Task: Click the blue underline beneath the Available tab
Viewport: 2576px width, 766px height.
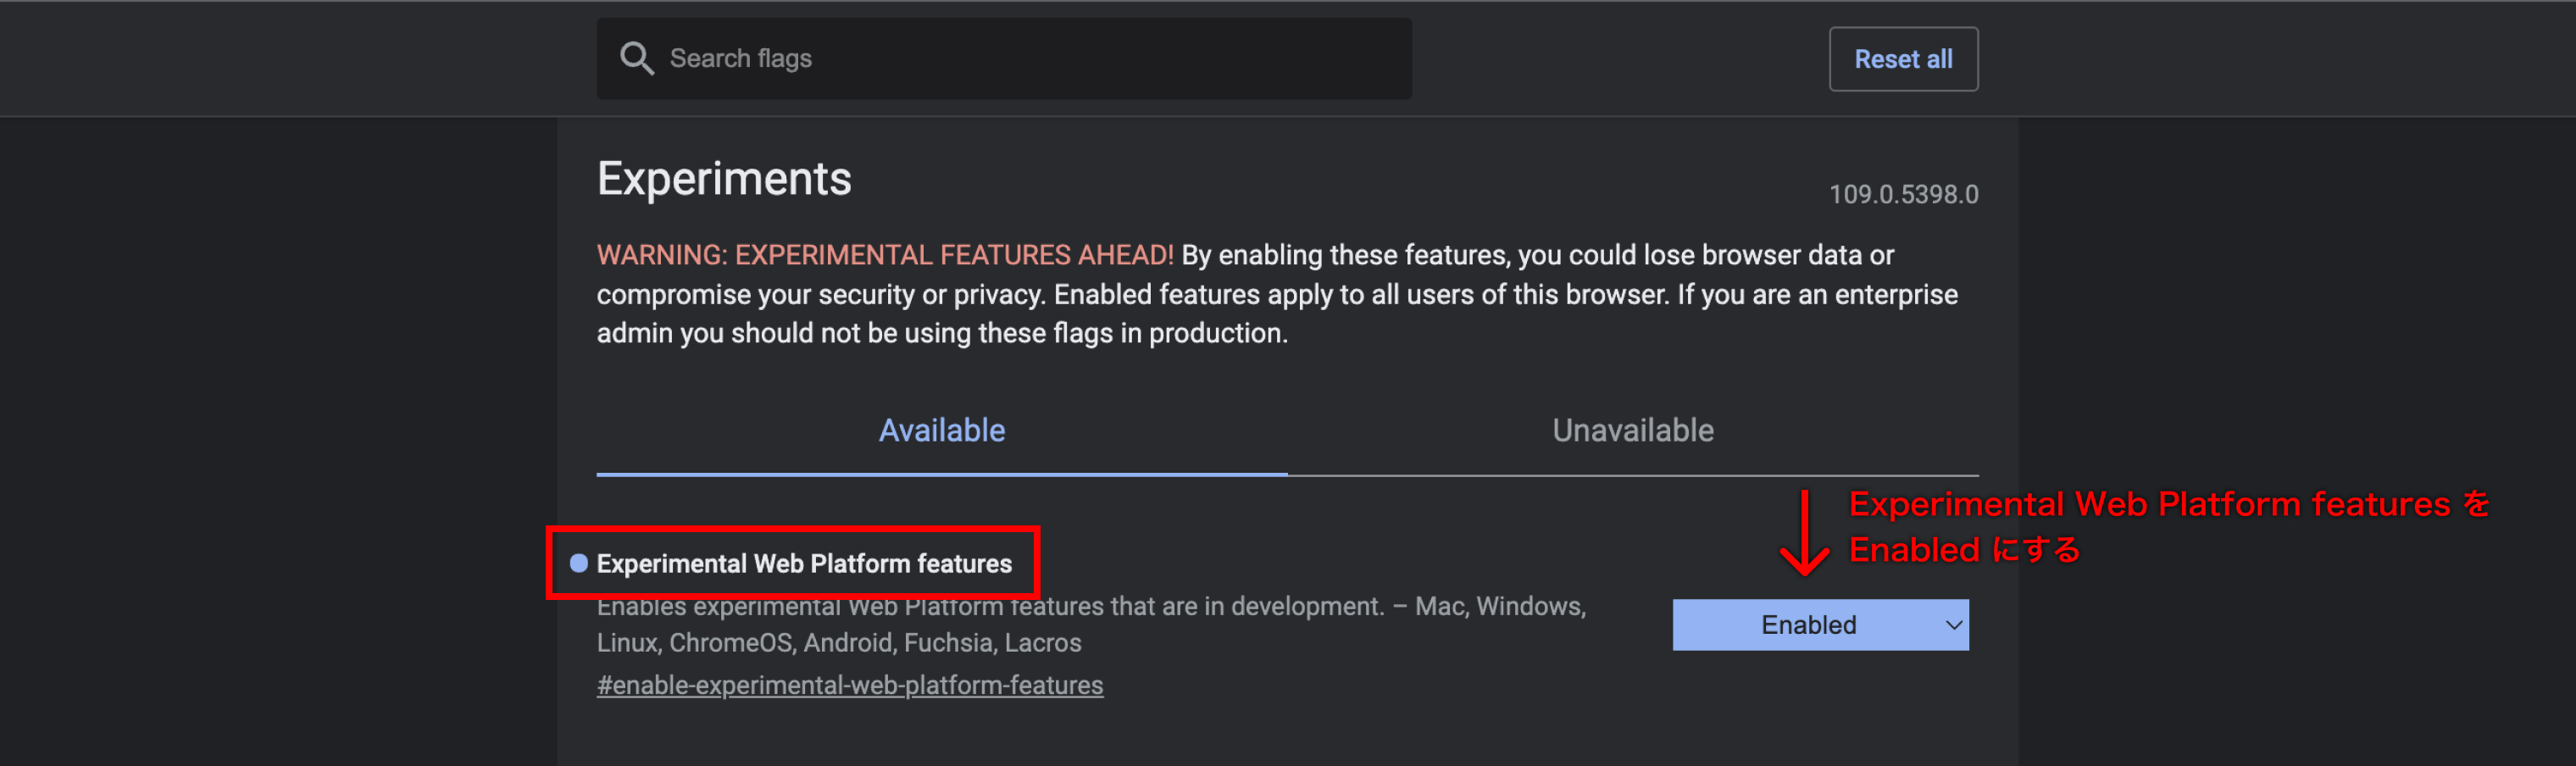Action: click(x=941, y=473)
